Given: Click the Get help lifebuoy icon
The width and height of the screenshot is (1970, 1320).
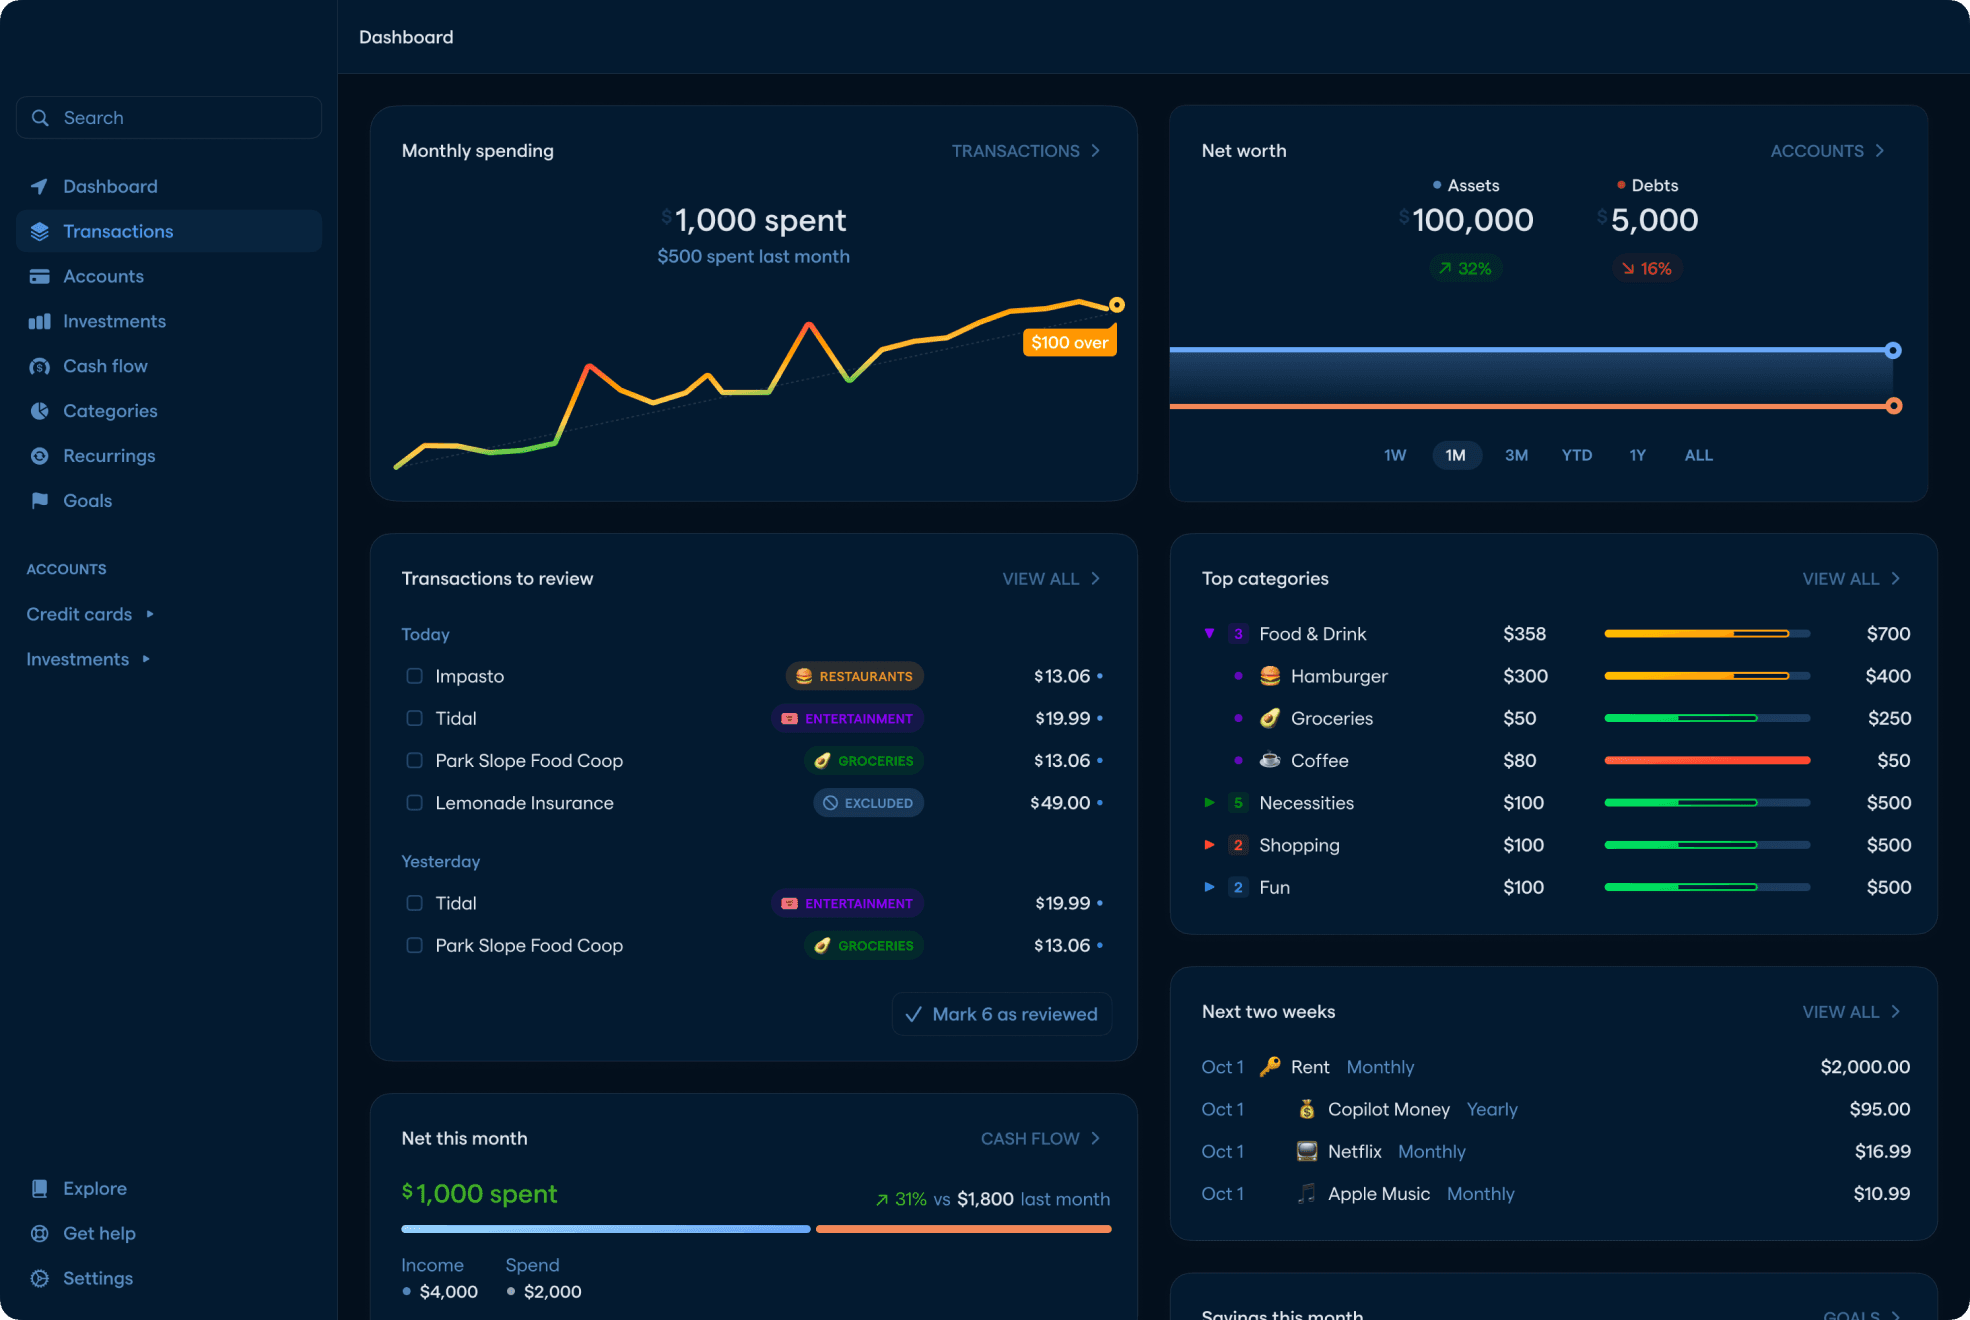Looking at the screenshot, I should (39, 1234).
